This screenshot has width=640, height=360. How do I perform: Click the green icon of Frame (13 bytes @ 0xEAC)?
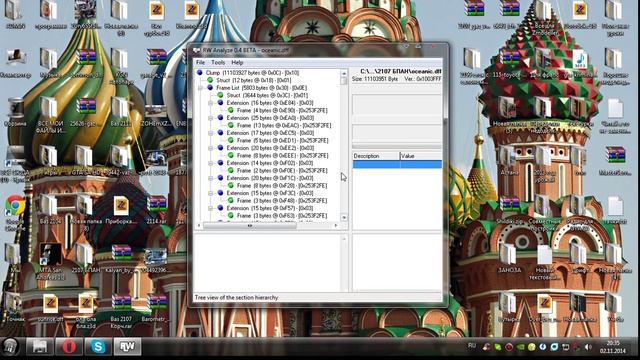point(231,125)
